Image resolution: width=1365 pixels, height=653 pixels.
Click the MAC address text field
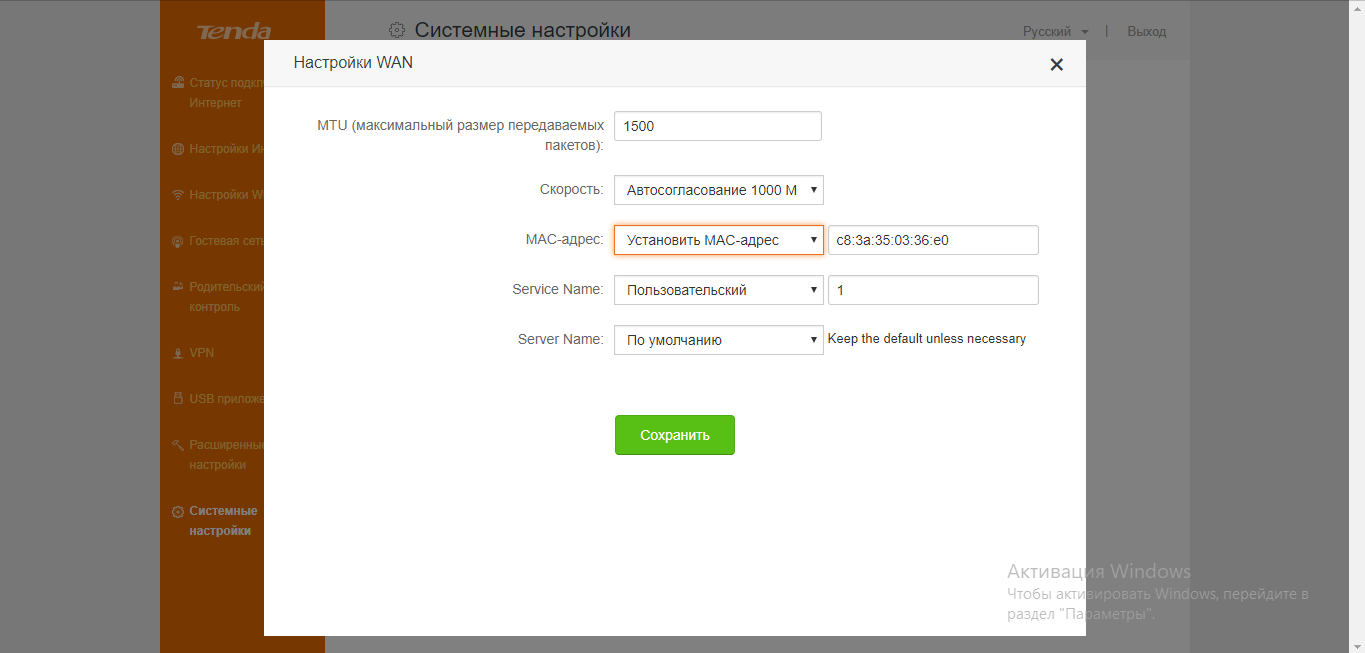tap(933, 240)
